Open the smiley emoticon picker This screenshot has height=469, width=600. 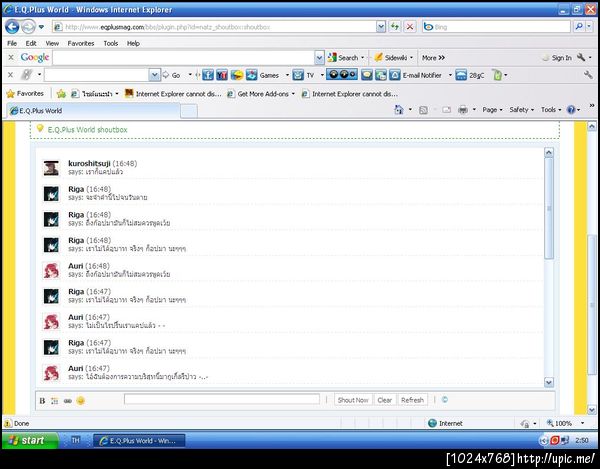click(80, 401)
